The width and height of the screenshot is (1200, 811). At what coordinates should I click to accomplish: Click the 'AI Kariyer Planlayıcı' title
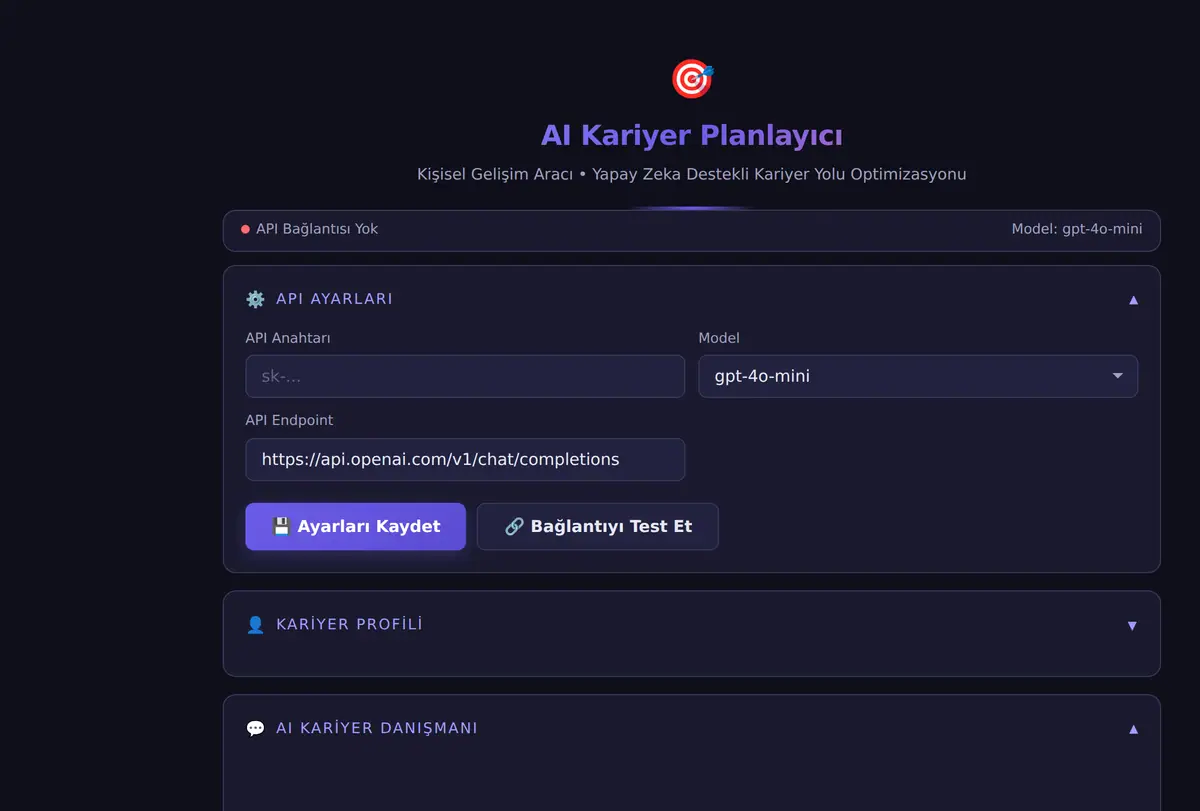(692, 135)
